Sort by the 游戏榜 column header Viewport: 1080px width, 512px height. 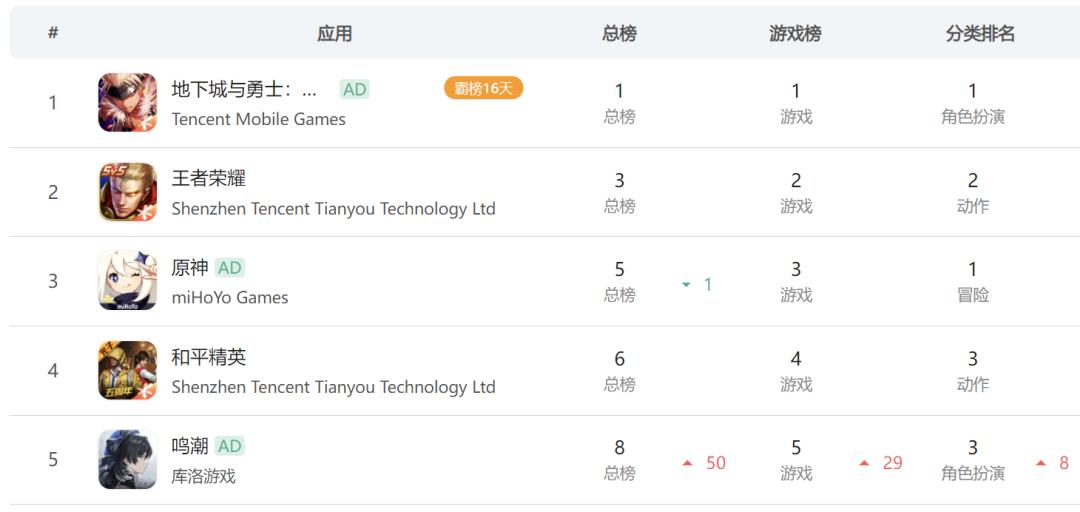click(795, 33)
